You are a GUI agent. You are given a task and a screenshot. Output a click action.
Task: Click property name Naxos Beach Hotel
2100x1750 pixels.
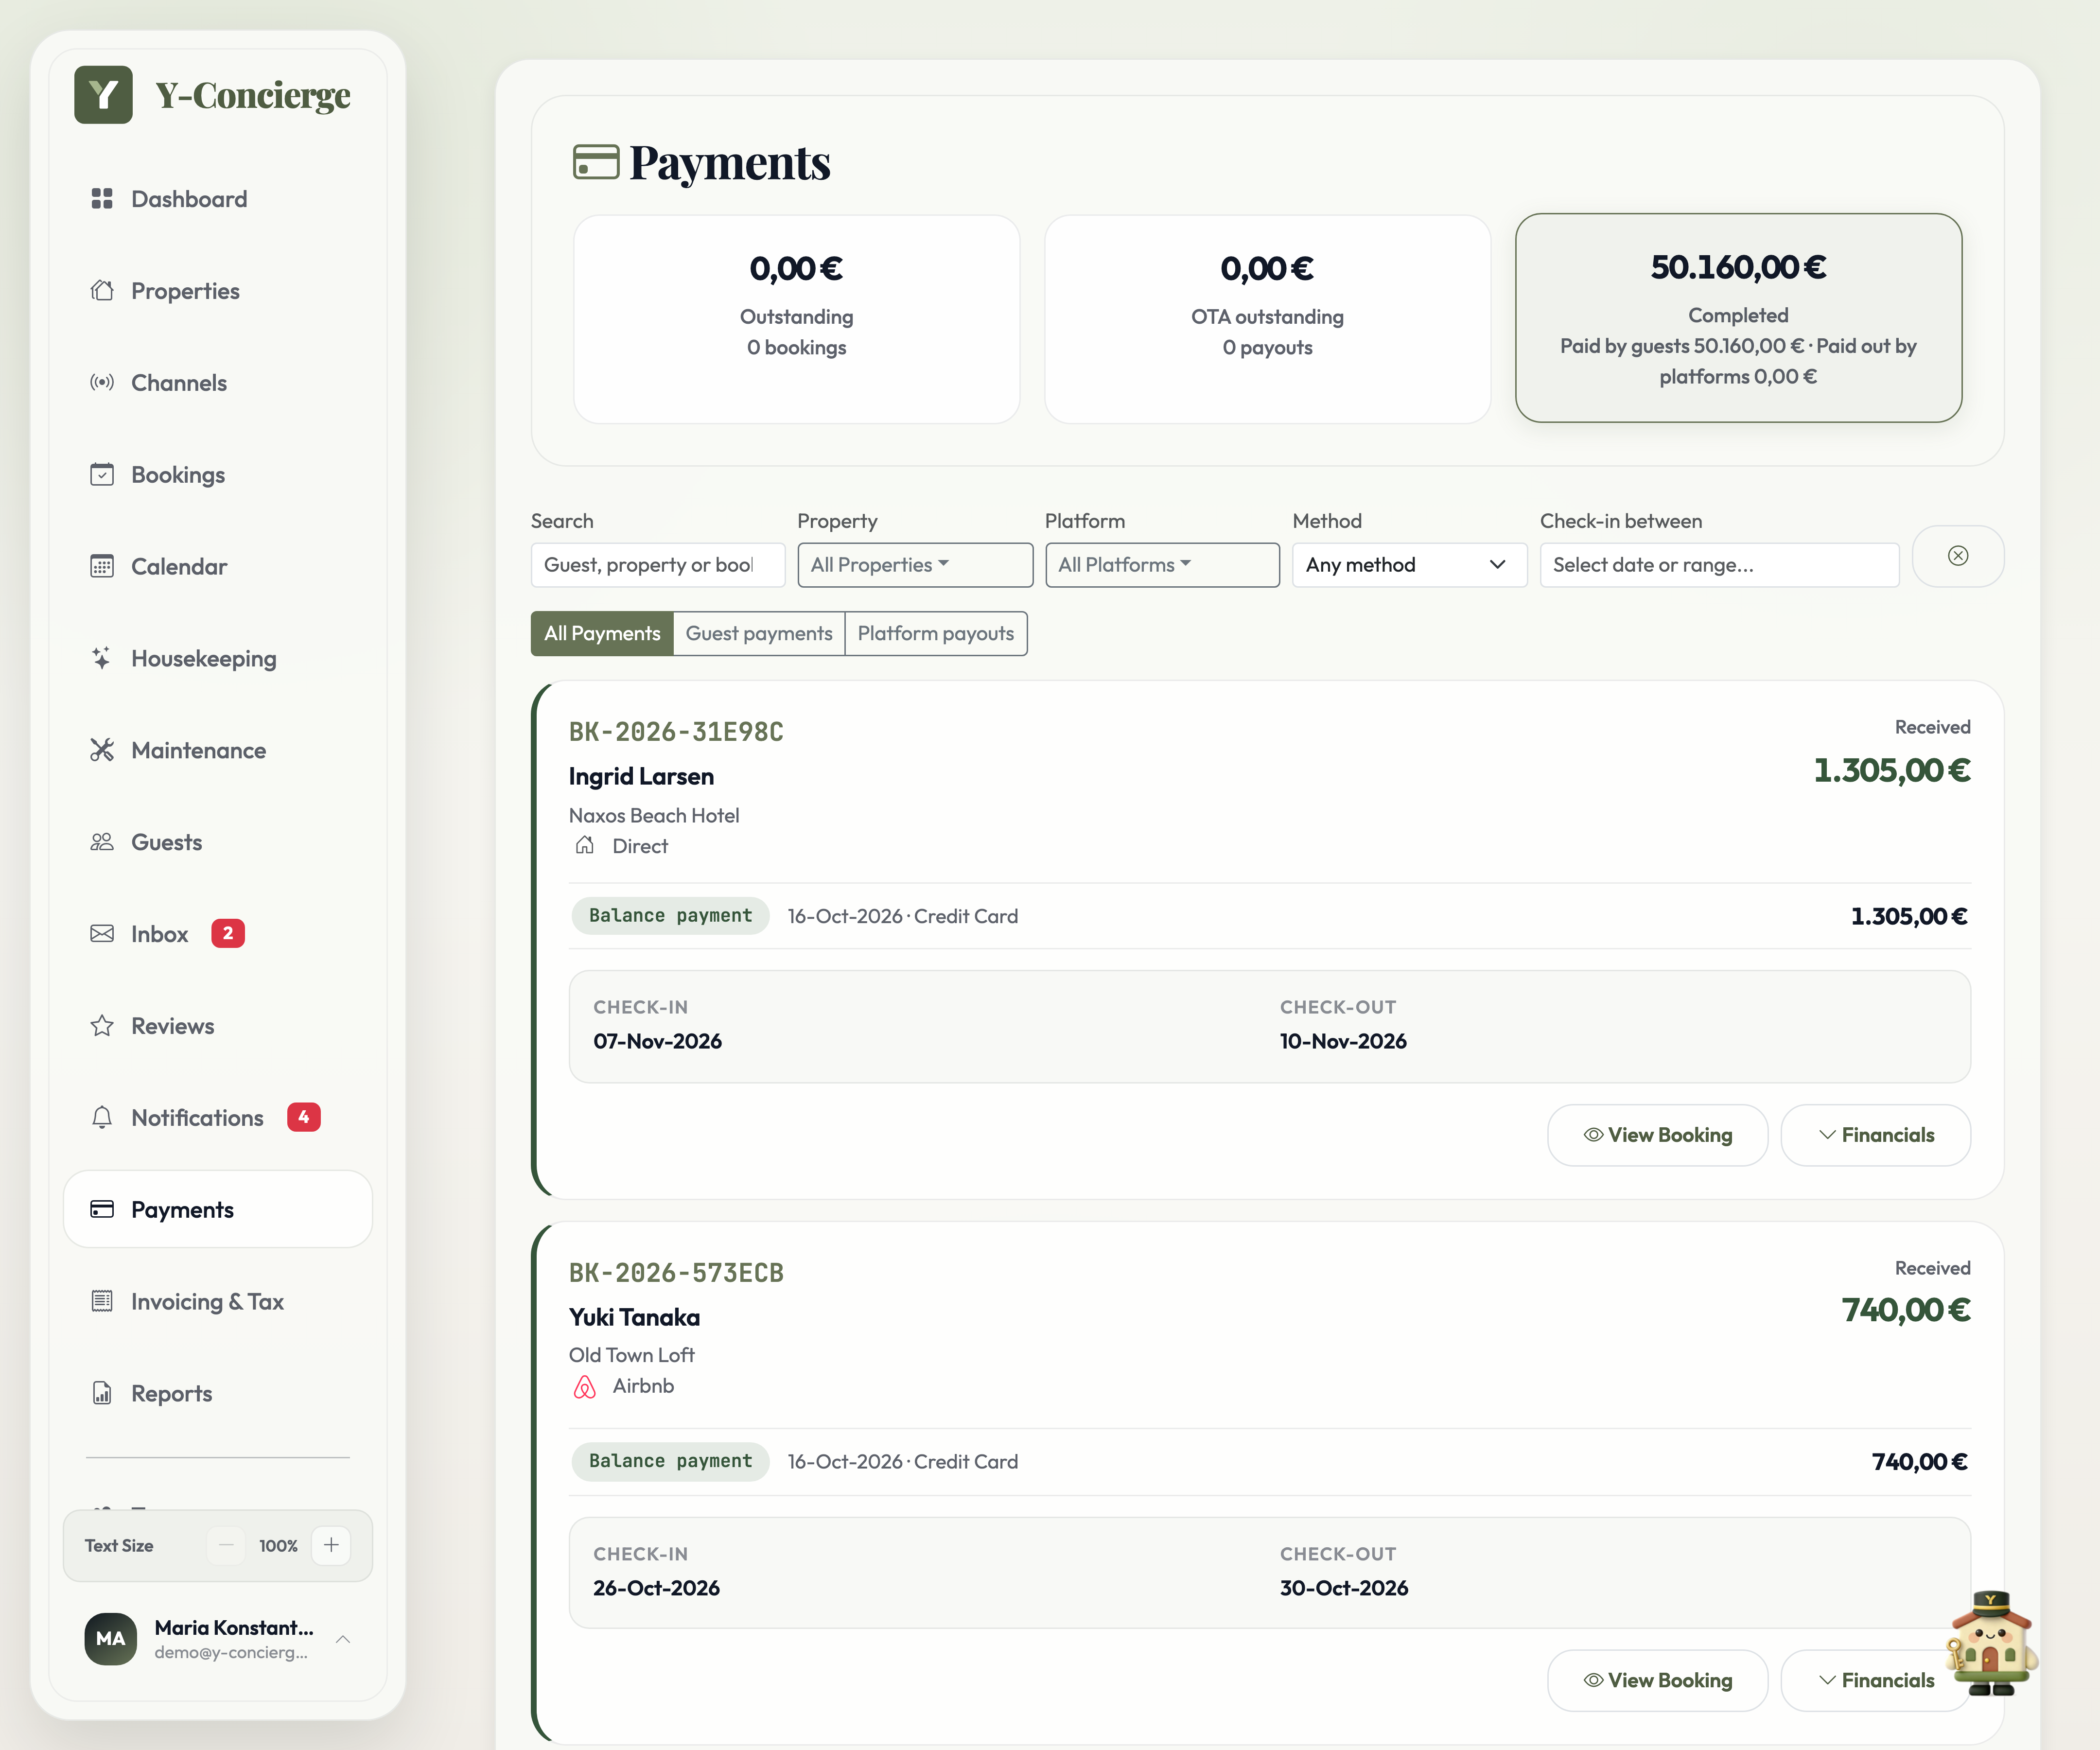[654, 816]
